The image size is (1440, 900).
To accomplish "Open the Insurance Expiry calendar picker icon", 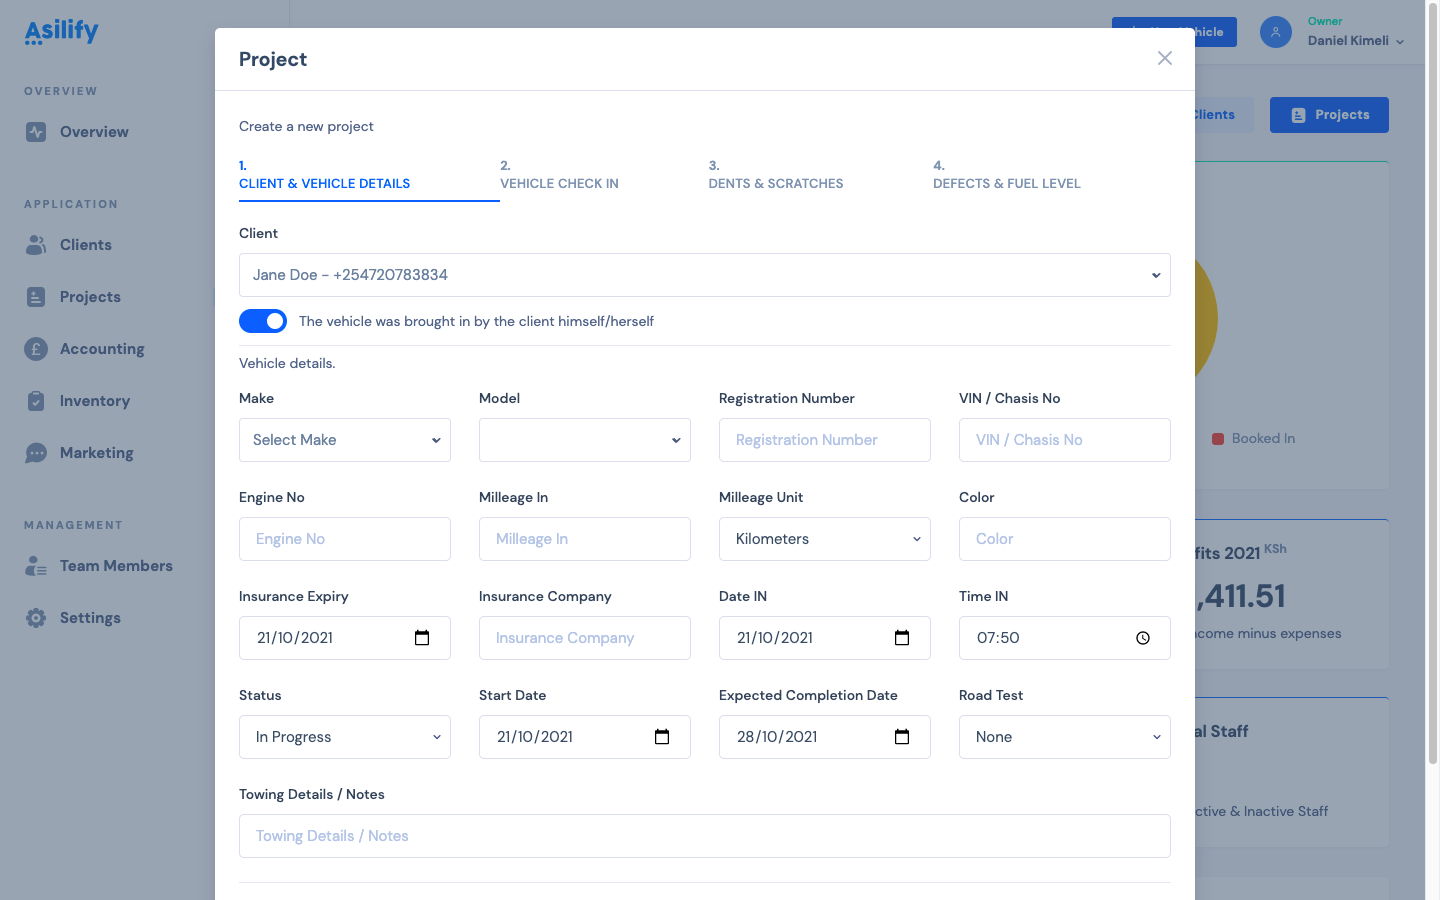I will click(x=422, y=638).
